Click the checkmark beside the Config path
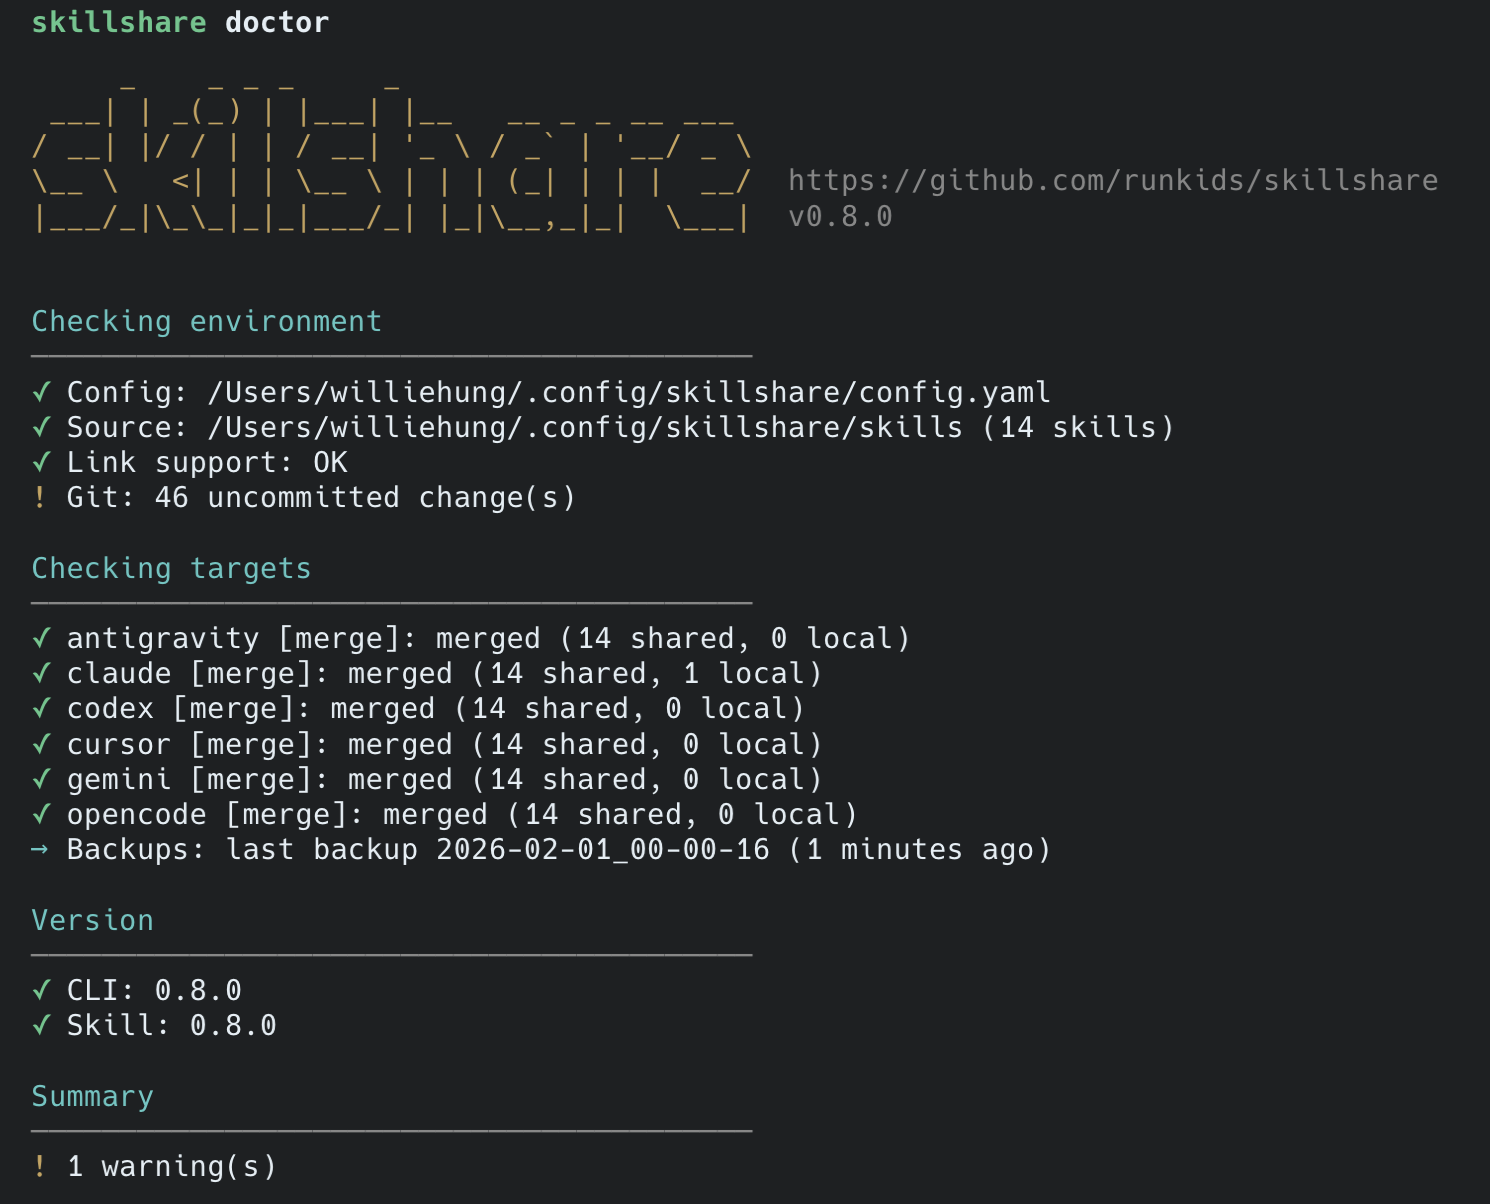The height and width of the screenshot is (1204, 1490). [41, 392]
